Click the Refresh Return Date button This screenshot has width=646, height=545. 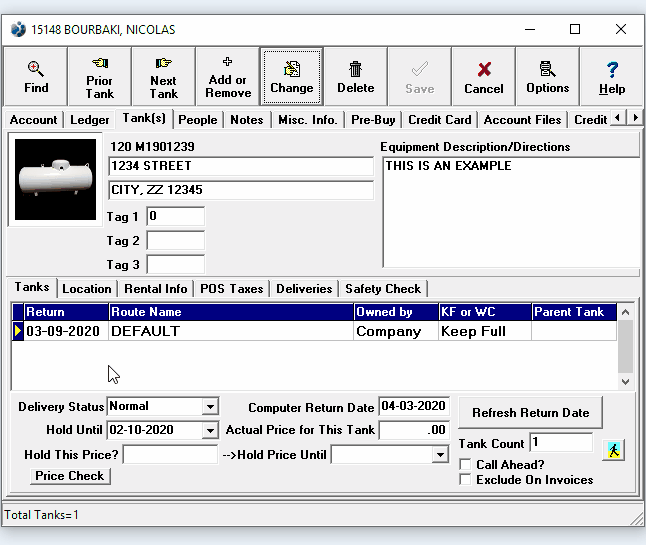[x=531, y=412]
